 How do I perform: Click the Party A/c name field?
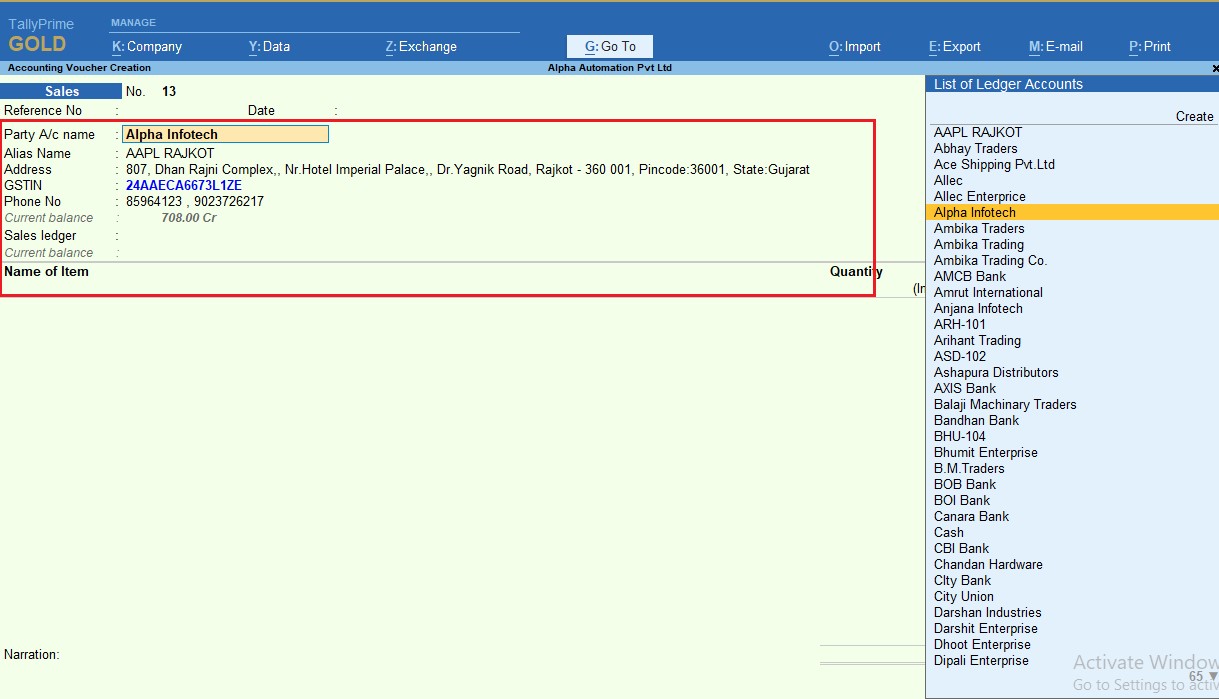(x=225, y=134)
